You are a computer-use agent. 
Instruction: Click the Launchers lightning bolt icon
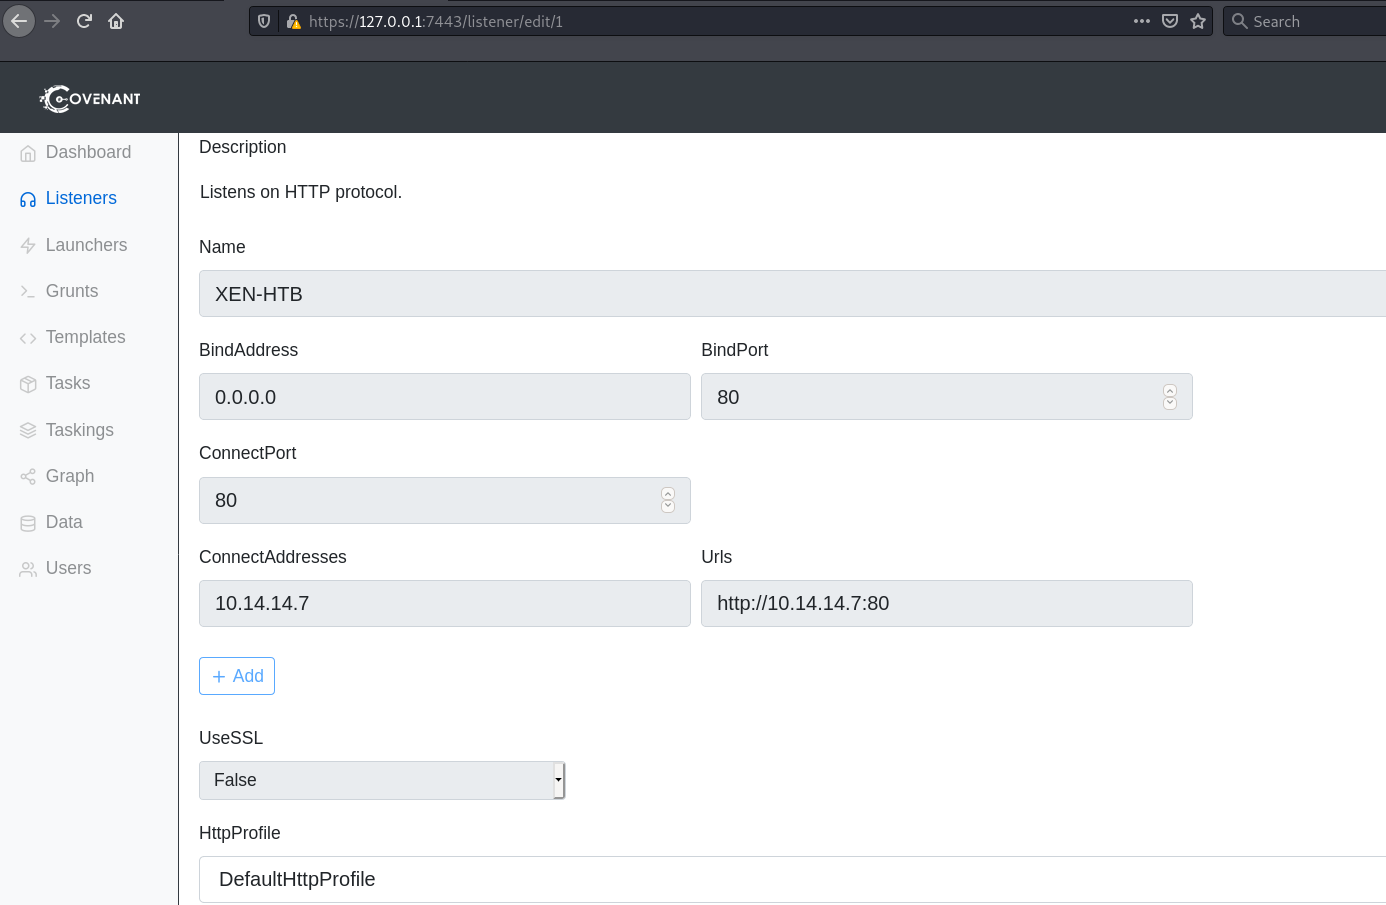click(x=28, y=246)
